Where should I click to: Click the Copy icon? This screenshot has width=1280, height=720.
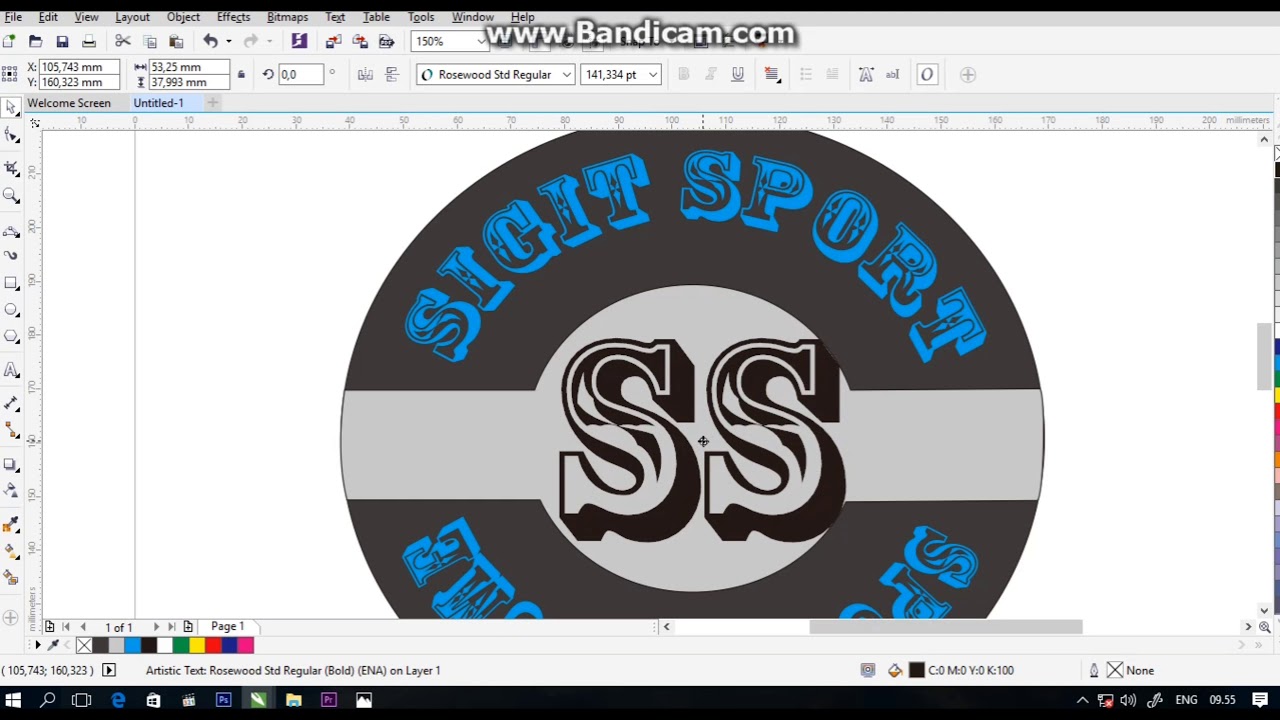tap(150, 41)
